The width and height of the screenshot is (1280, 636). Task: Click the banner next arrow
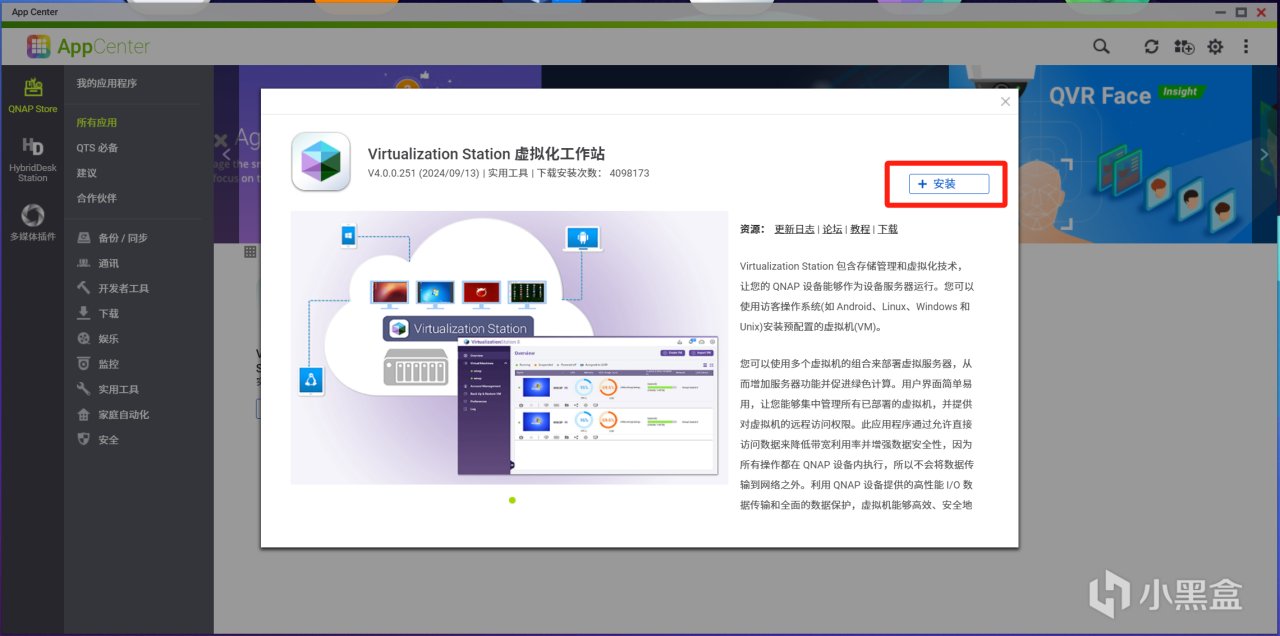1265,154
